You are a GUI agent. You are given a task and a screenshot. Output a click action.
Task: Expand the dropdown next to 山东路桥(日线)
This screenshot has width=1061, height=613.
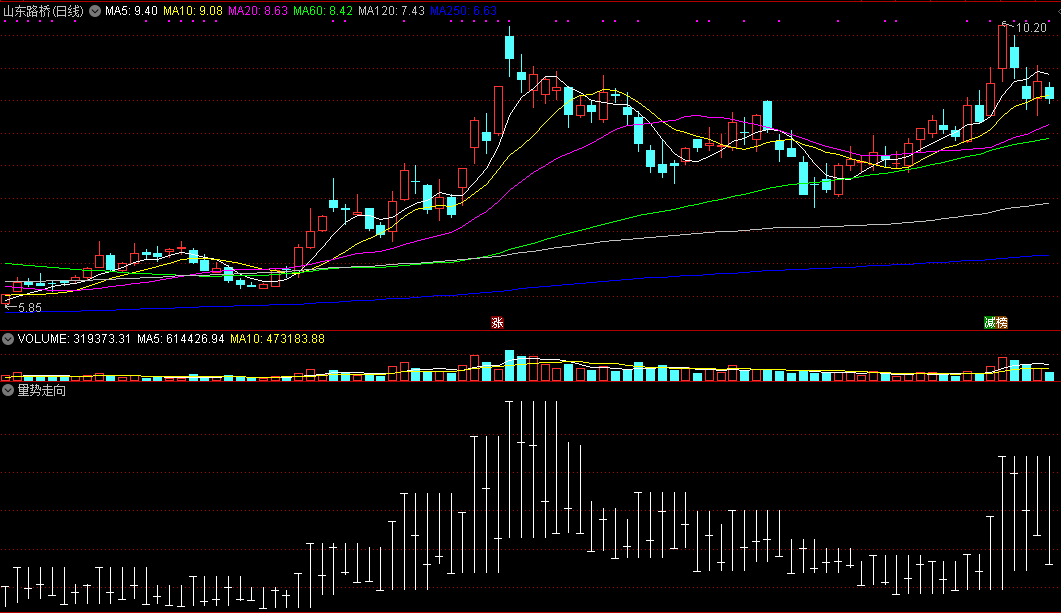click(95, 11)
